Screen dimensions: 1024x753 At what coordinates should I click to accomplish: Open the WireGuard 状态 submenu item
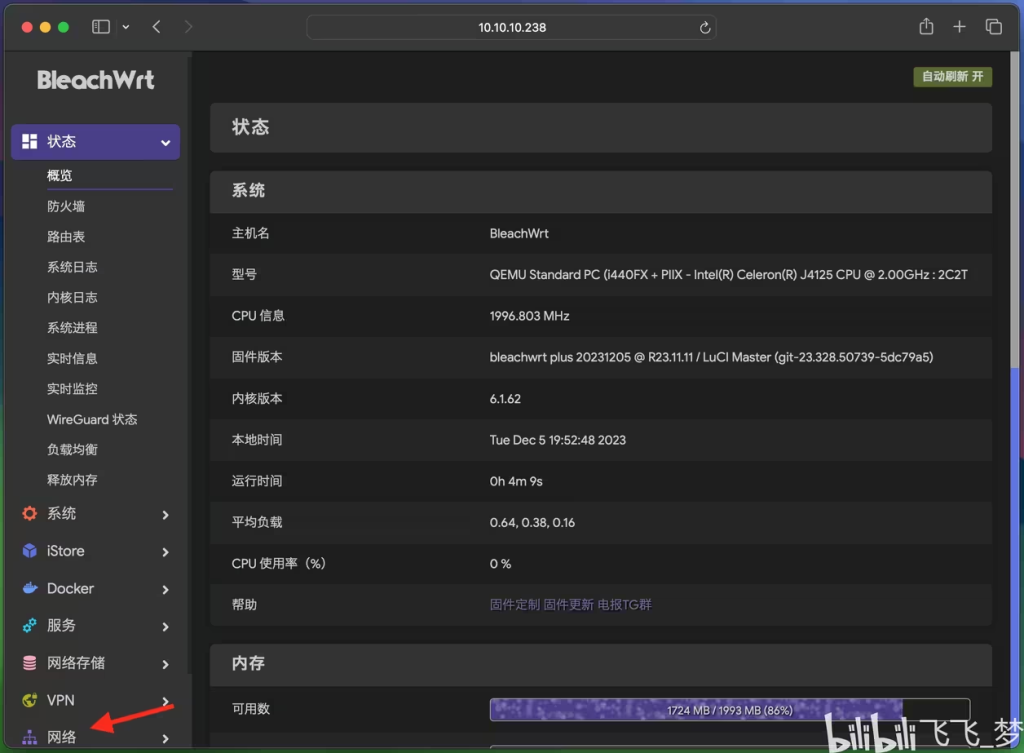coord(92,419)
